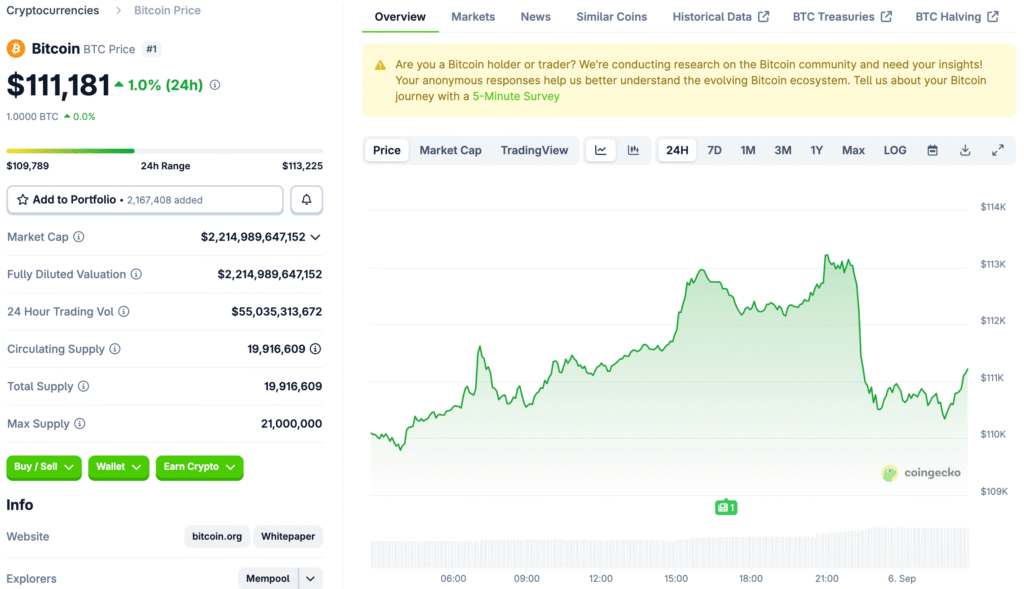
Task: Select the TradingView chart toggle
Action: (534, 150)
